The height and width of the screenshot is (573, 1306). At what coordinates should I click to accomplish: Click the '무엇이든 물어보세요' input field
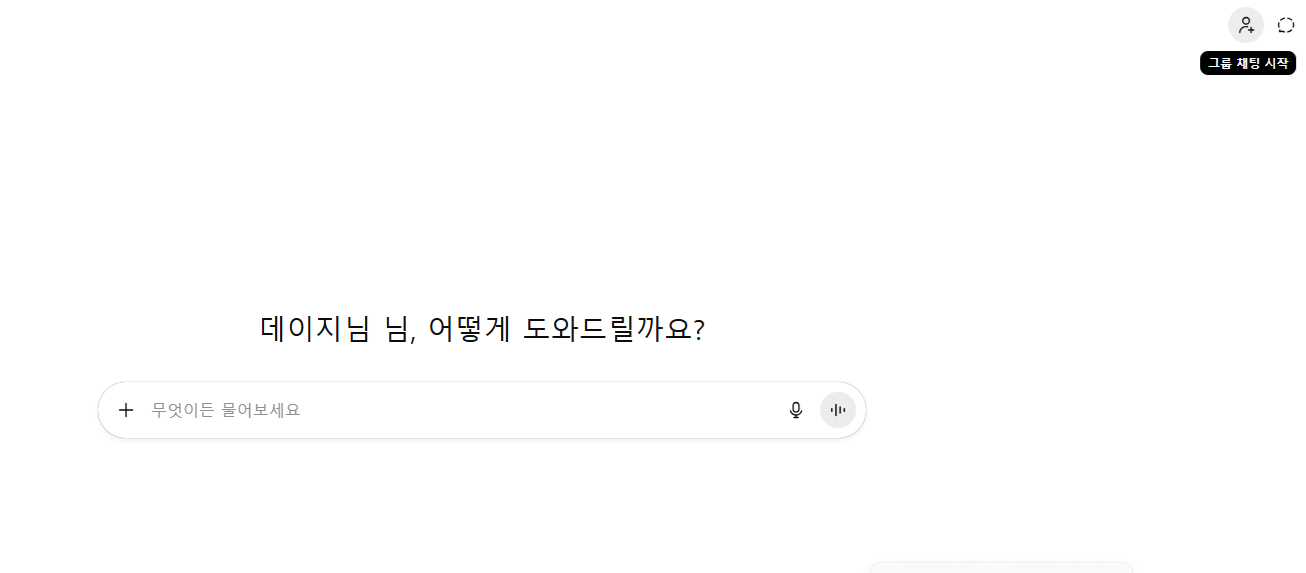[x=460, y=410]
